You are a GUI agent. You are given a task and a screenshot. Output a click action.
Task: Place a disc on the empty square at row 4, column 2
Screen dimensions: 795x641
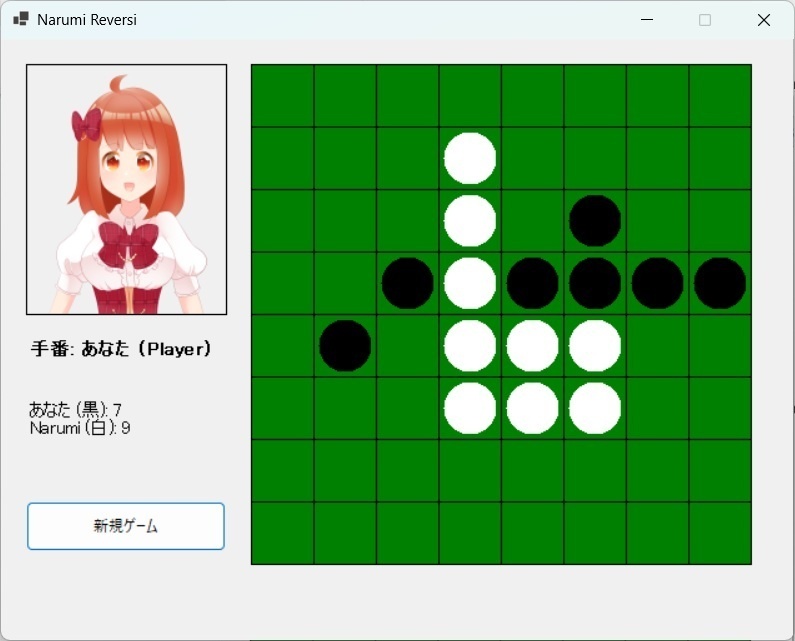point(345,283)
